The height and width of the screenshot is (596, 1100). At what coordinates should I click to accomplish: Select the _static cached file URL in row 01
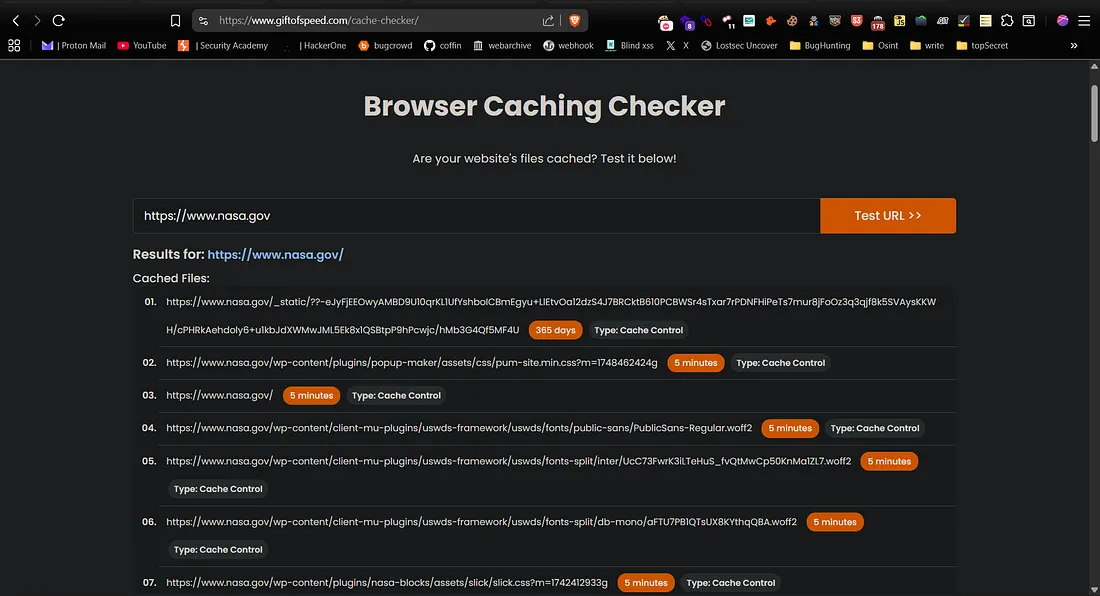551,316
